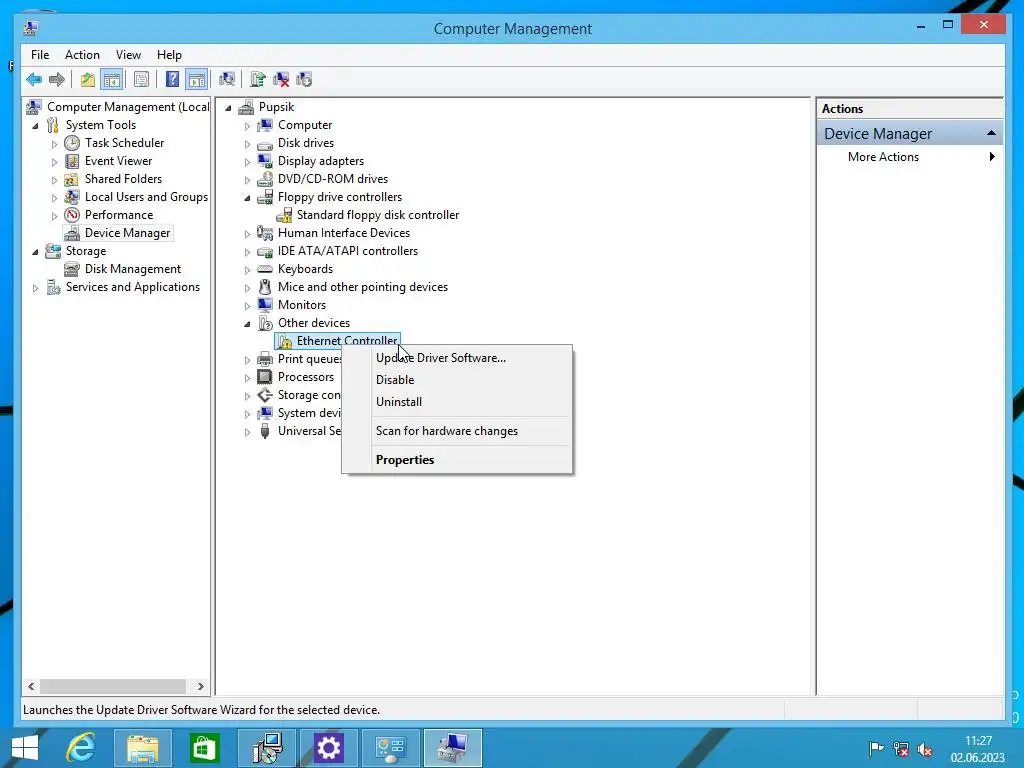Viewport: 1024px width, 768px height.
Task: Select Task Scheduler in the tree
Action: [124, 143]
